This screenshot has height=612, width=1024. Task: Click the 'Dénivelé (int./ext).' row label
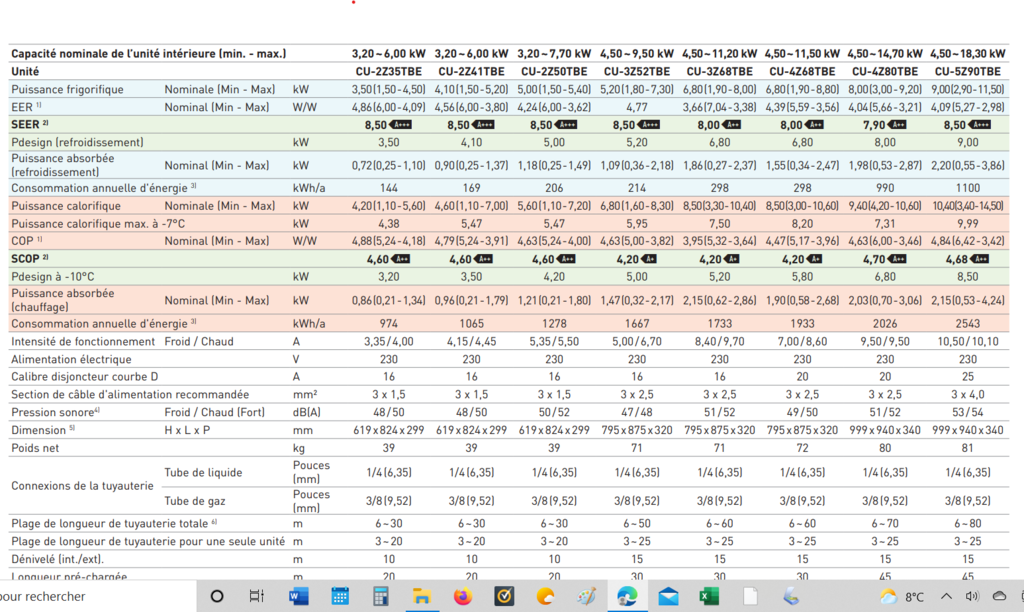(x=57, y=559)
